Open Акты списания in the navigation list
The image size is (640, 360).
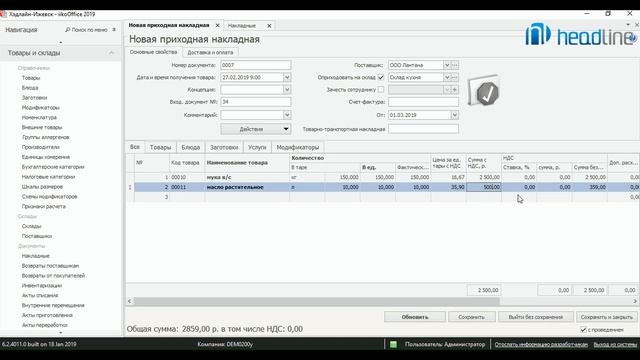click(x=40, y=295)
